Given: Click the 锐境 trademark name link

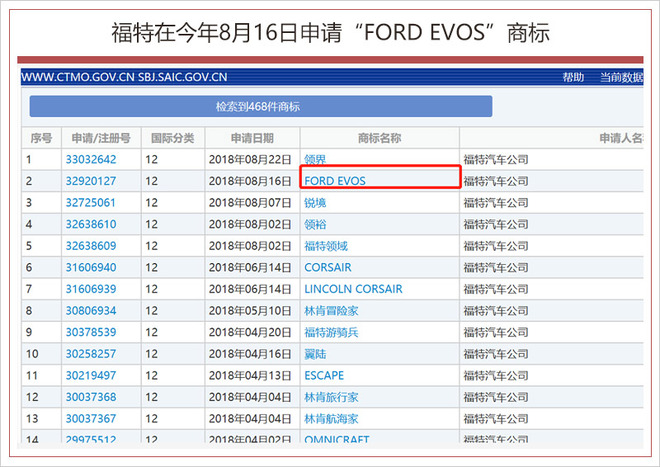Looking at the screenshot, I should [x=315, y=203].
